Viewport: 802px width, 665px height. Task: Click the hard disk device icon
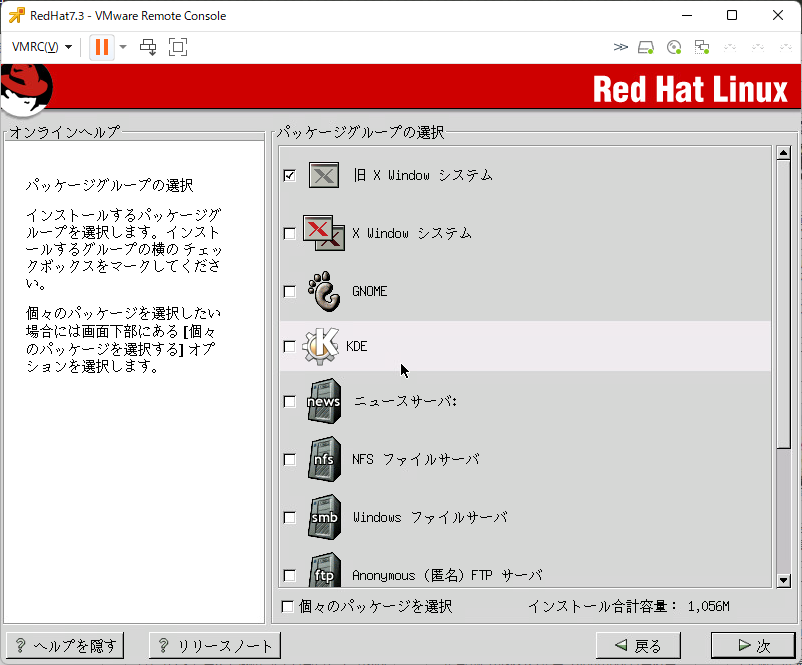(x=646, y=48)
